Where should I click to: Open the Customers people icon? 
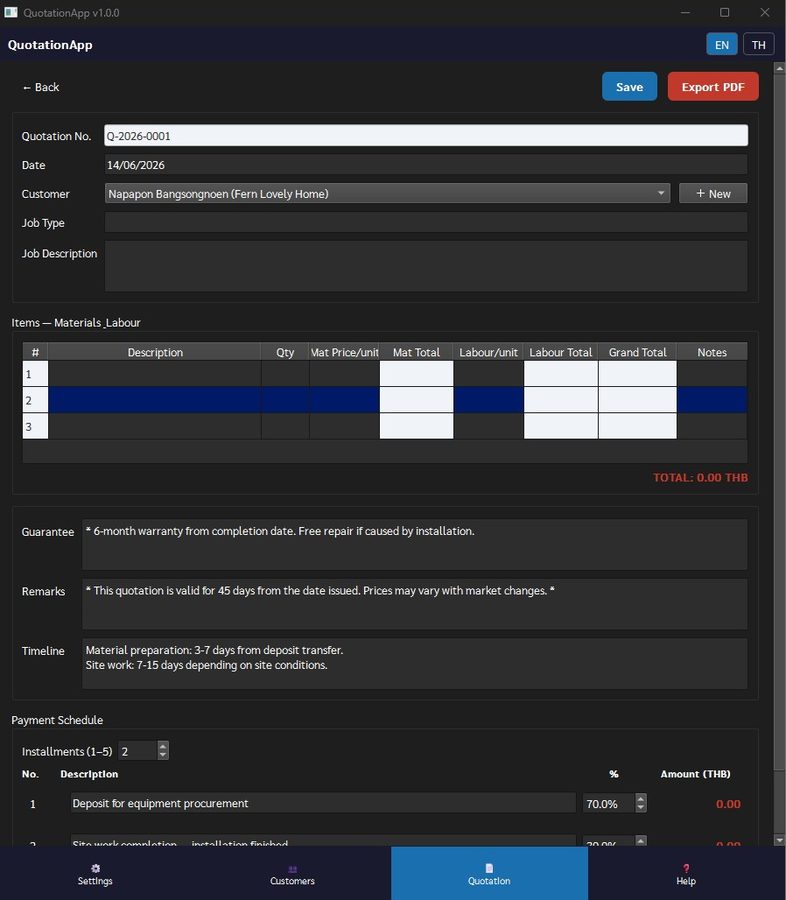click(292, 869)
